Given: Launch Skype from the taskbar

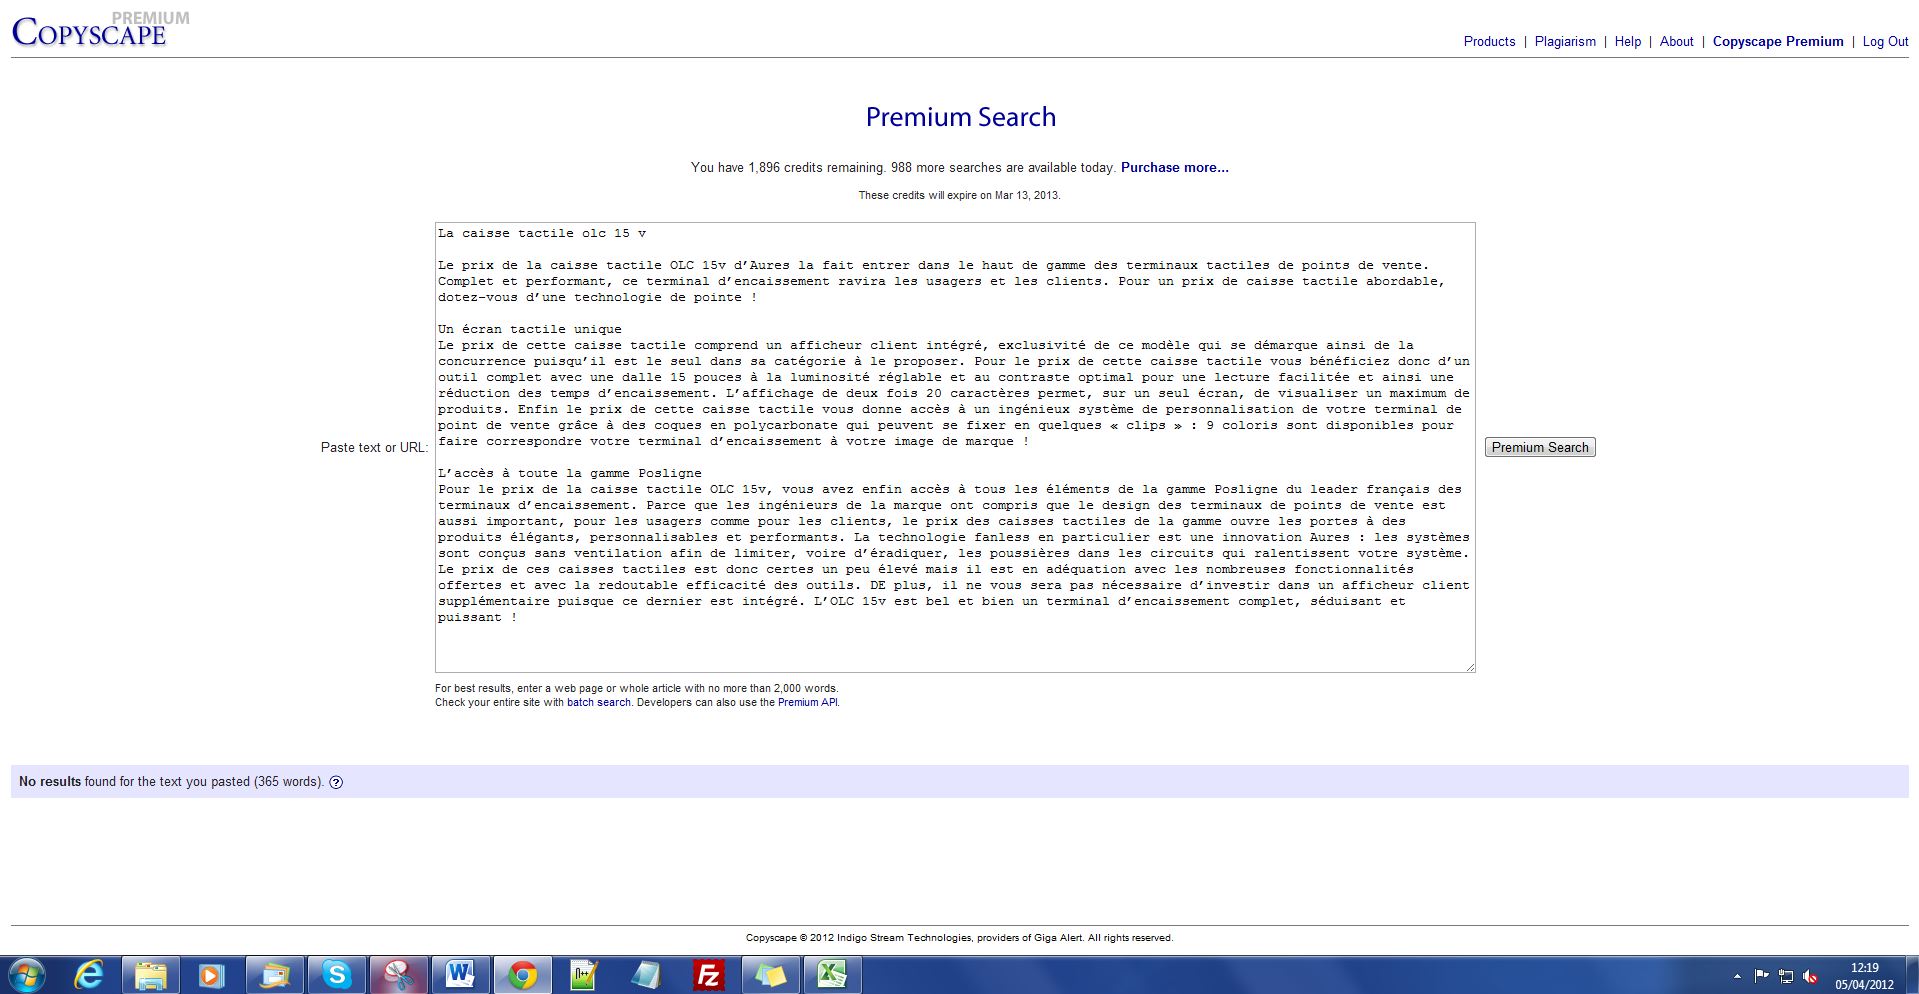Looking at the screenshot, I should point(337,974).
